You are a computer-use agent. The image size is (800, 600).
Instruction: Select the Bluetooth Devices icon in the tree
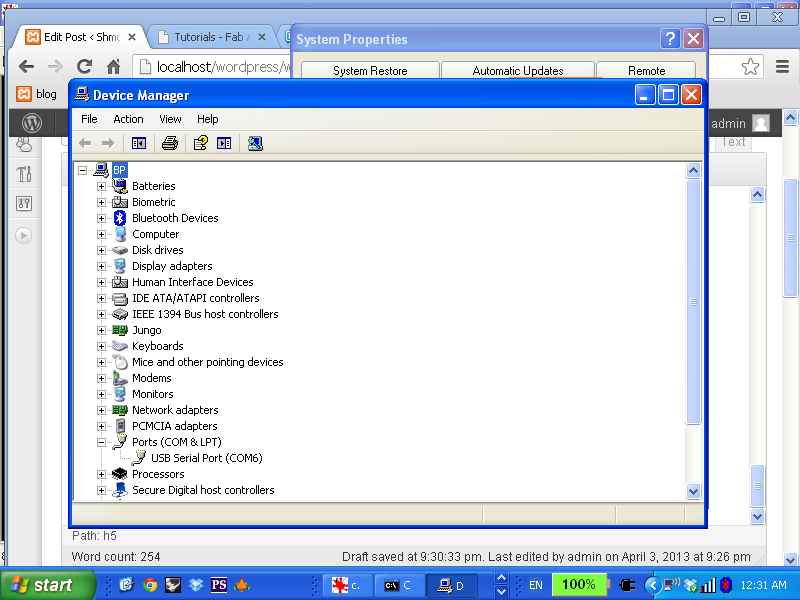tap(120, 218)
